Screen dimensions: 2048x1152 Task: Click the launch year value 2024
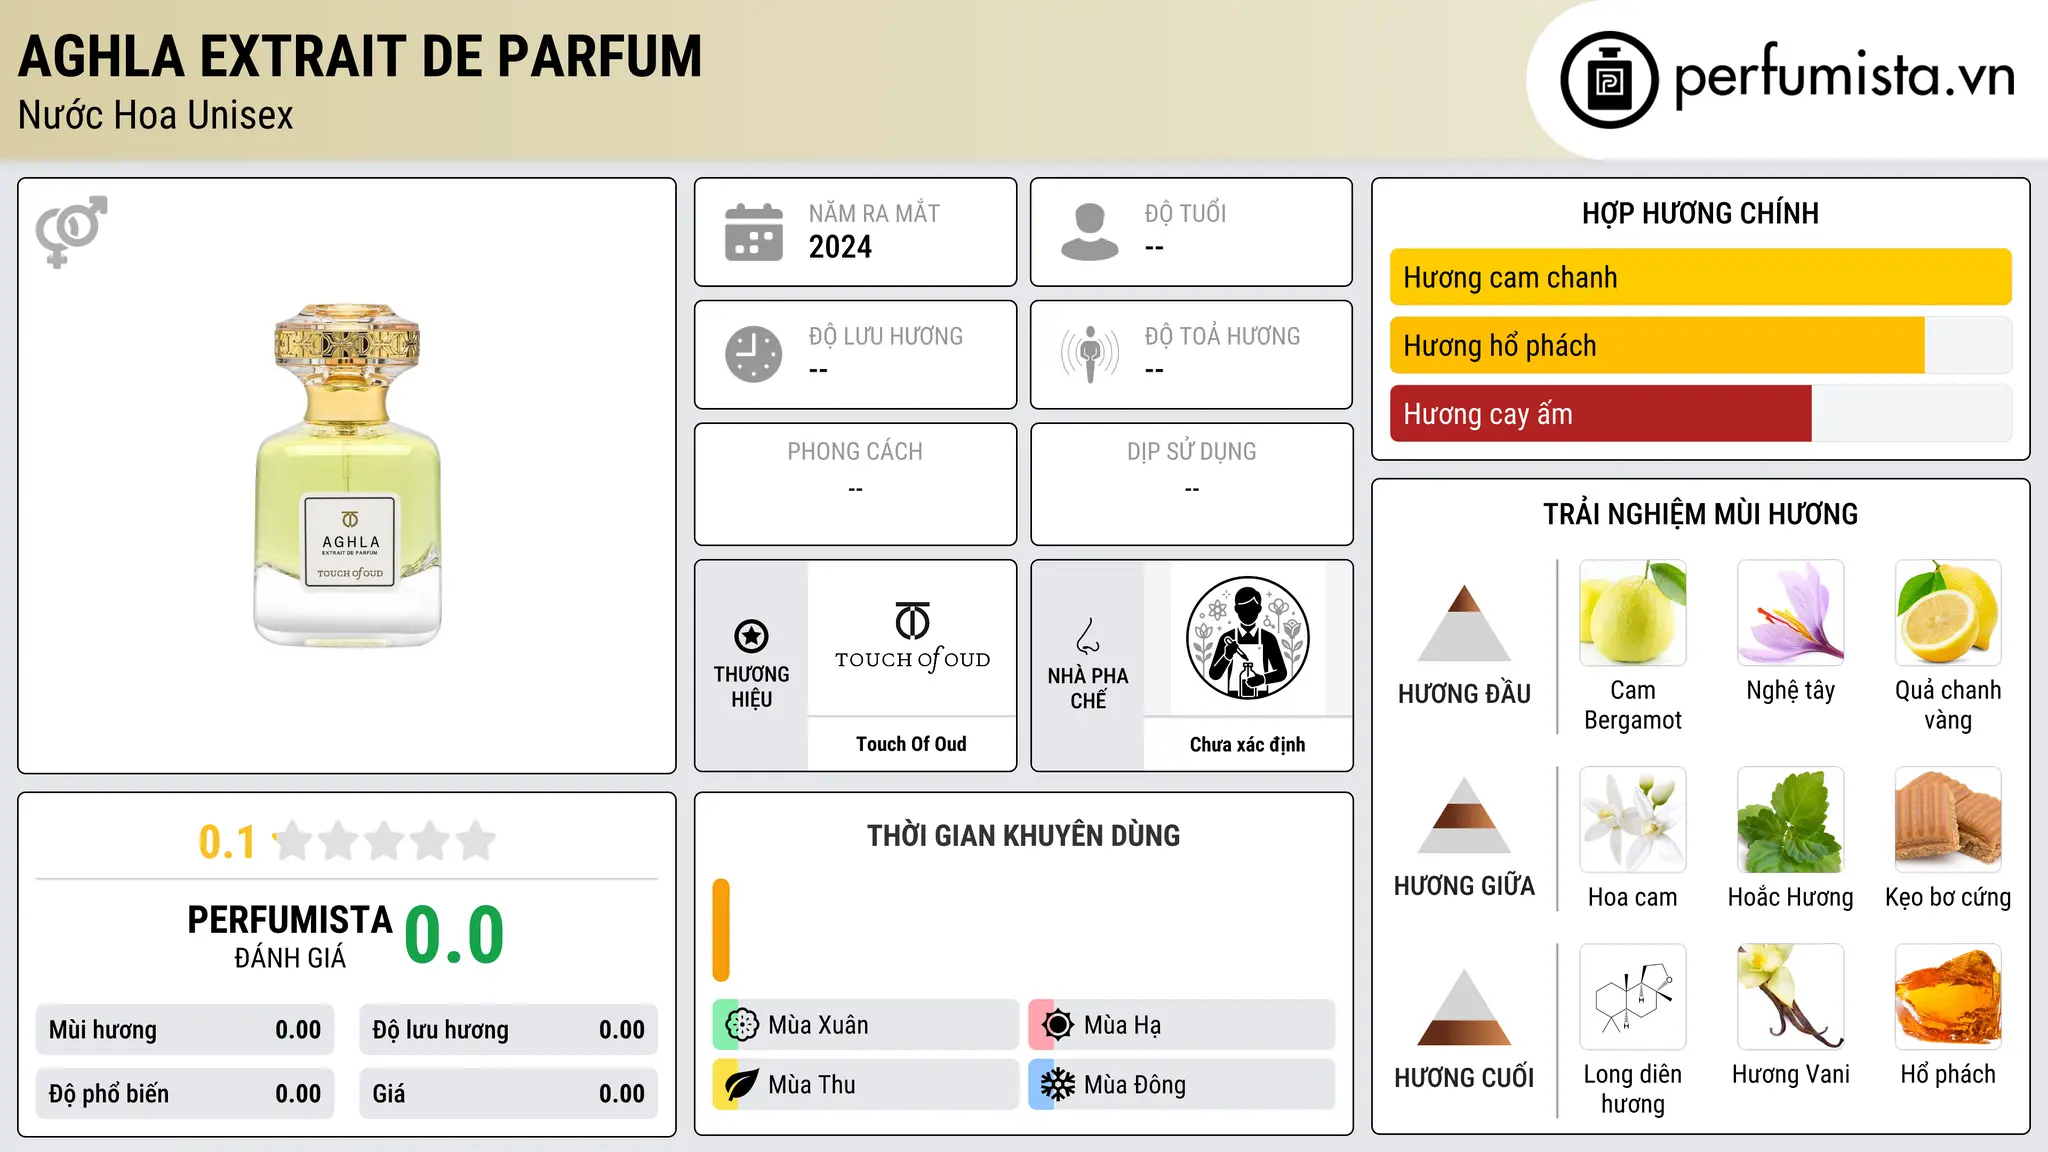(840, 247)
